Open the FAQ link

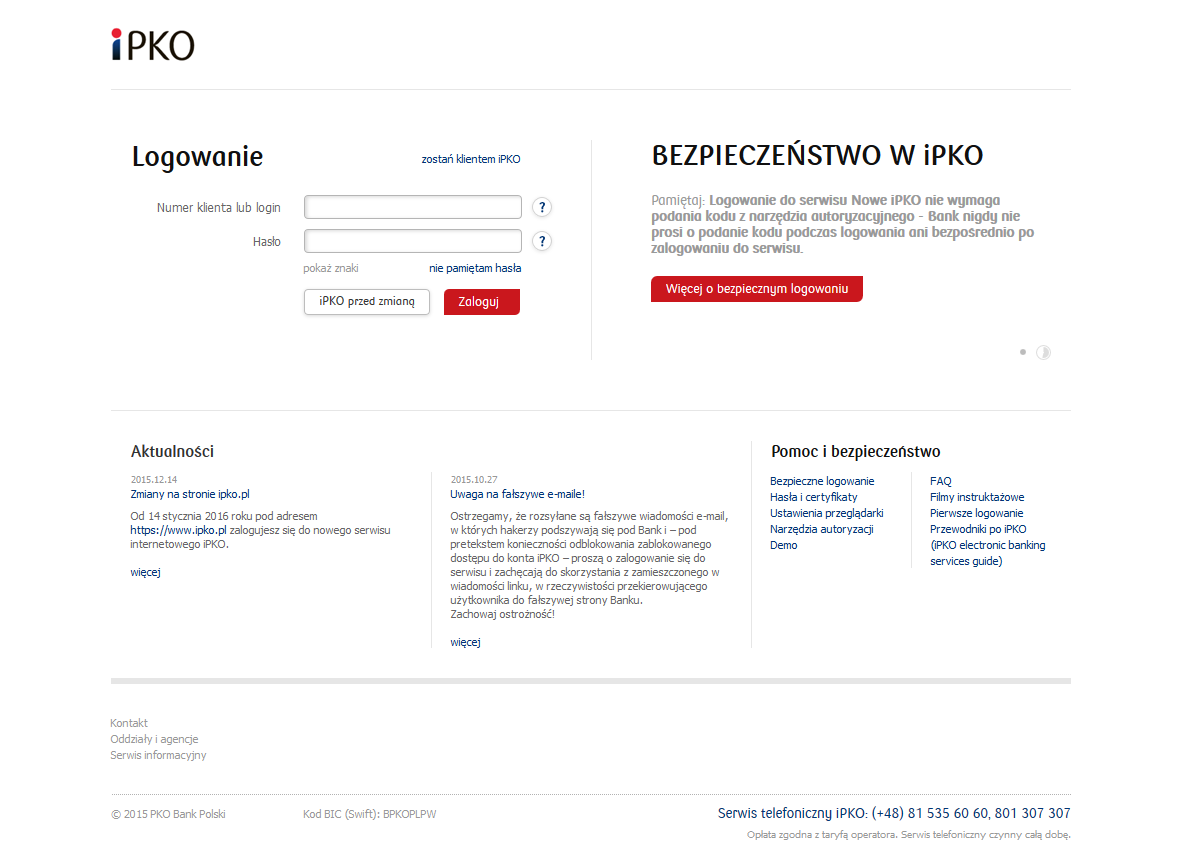[x=941, y=481]
